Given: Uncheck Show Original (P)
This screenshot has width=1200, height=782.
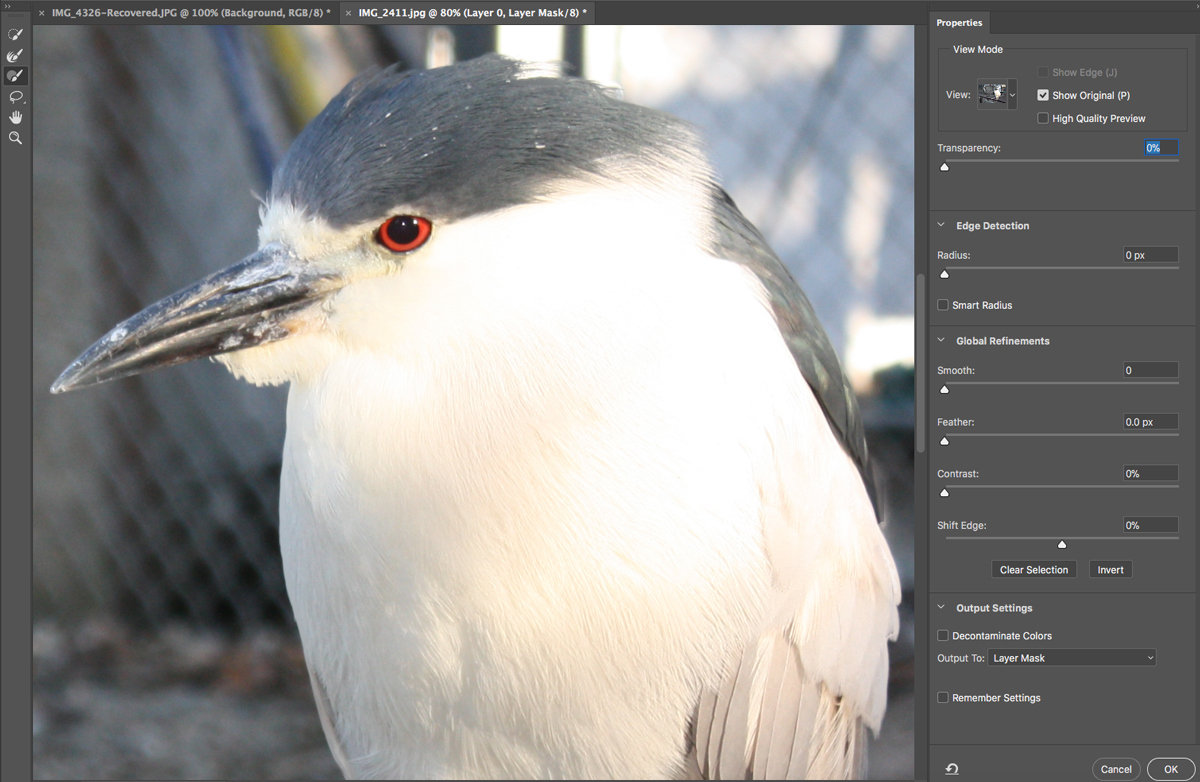Looking at the screenshot, I should [x=1043, y=95].
